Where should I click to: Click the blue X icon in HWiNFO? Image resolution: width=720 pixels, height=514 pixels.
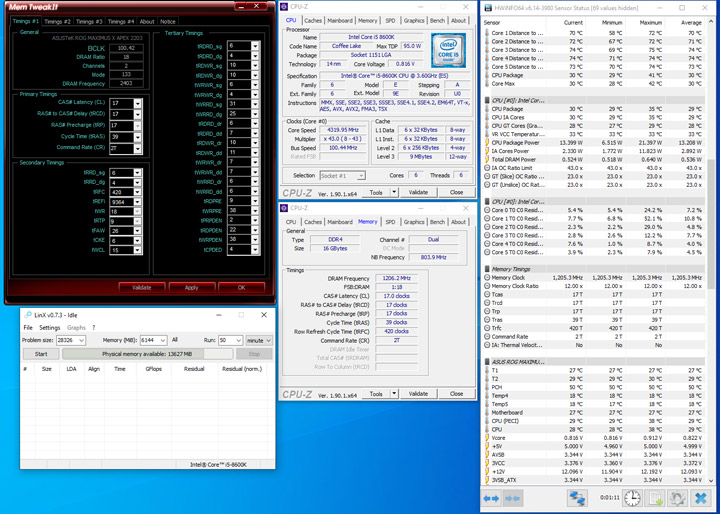(701, 498)
